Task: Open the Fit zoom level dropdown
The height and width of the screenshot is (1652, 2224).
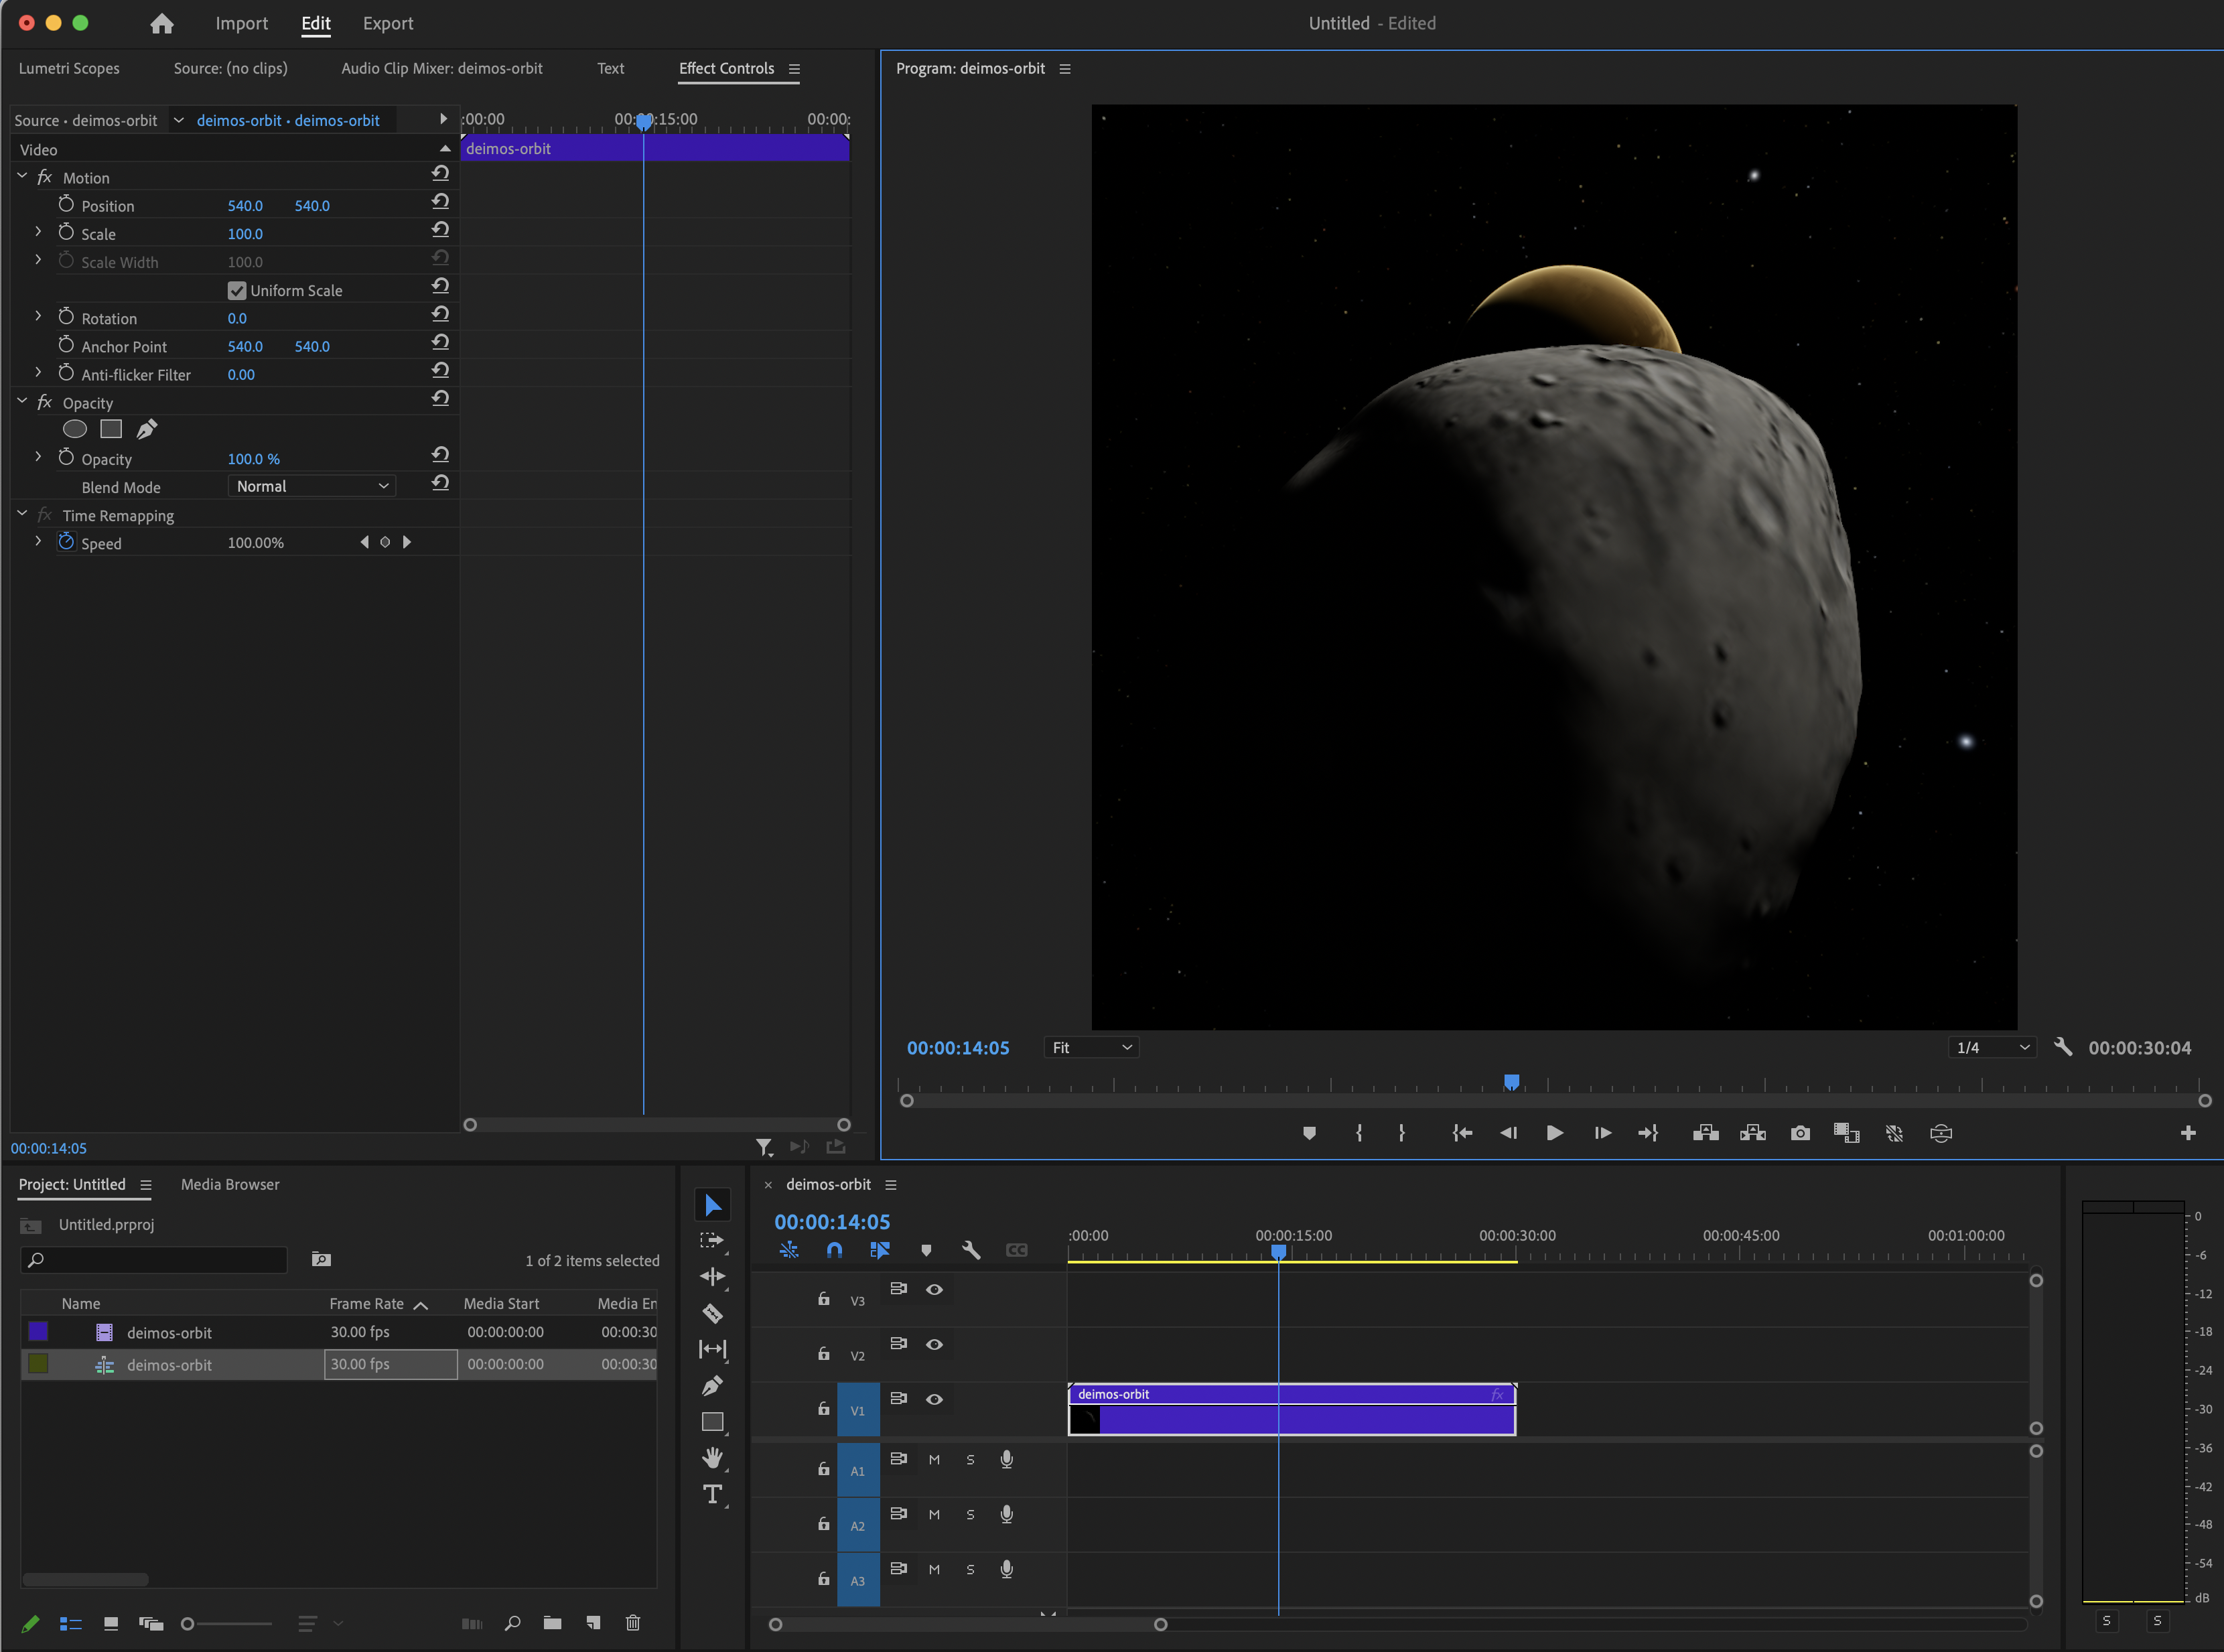Action: [x=1091, y=1047]
